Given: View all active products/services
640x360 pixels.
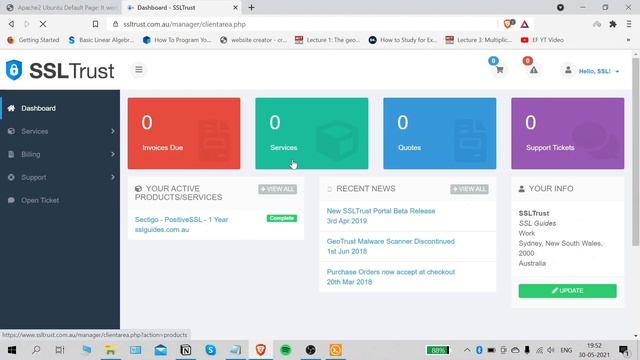Looking at the screenshot, I should [278, 189].
